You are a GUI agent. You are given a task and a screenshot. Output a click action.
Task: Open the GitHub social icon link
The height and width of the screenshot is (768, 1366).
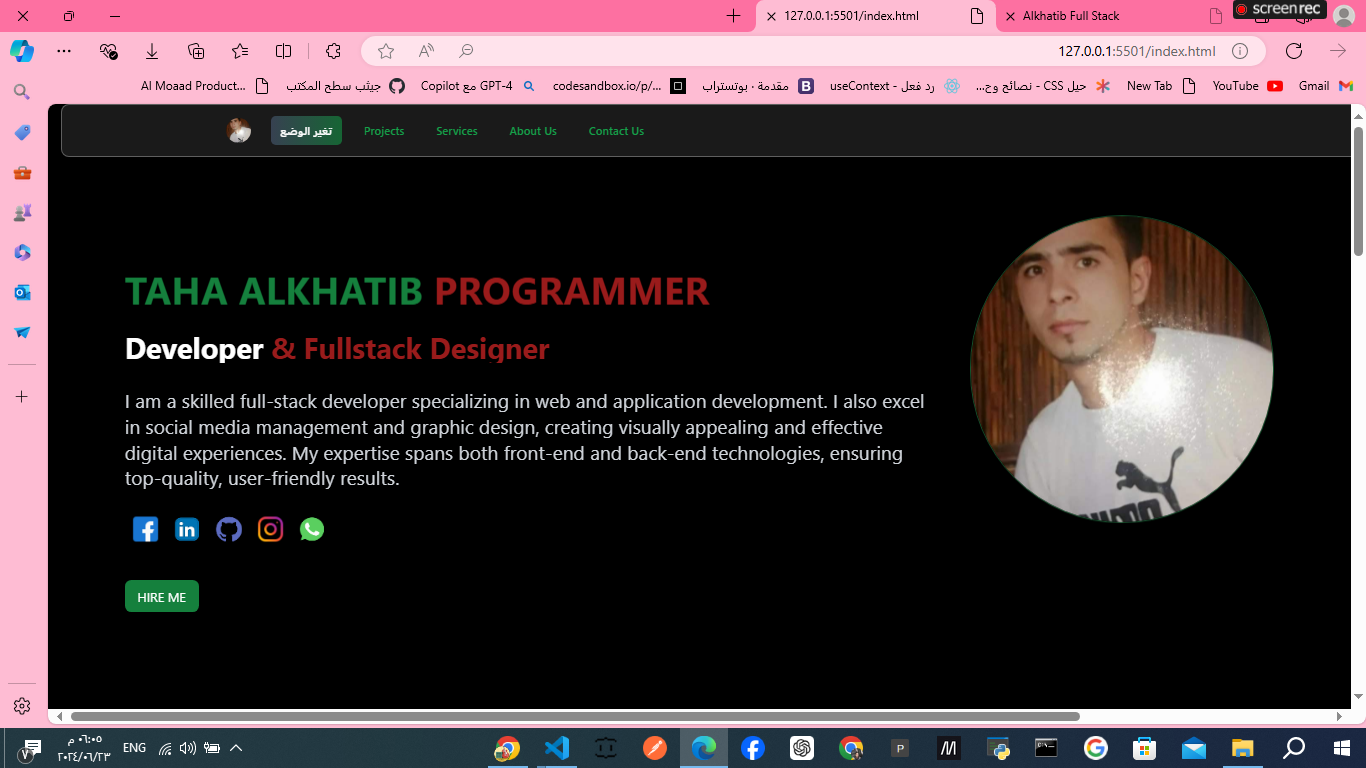(x=229, y=530)
